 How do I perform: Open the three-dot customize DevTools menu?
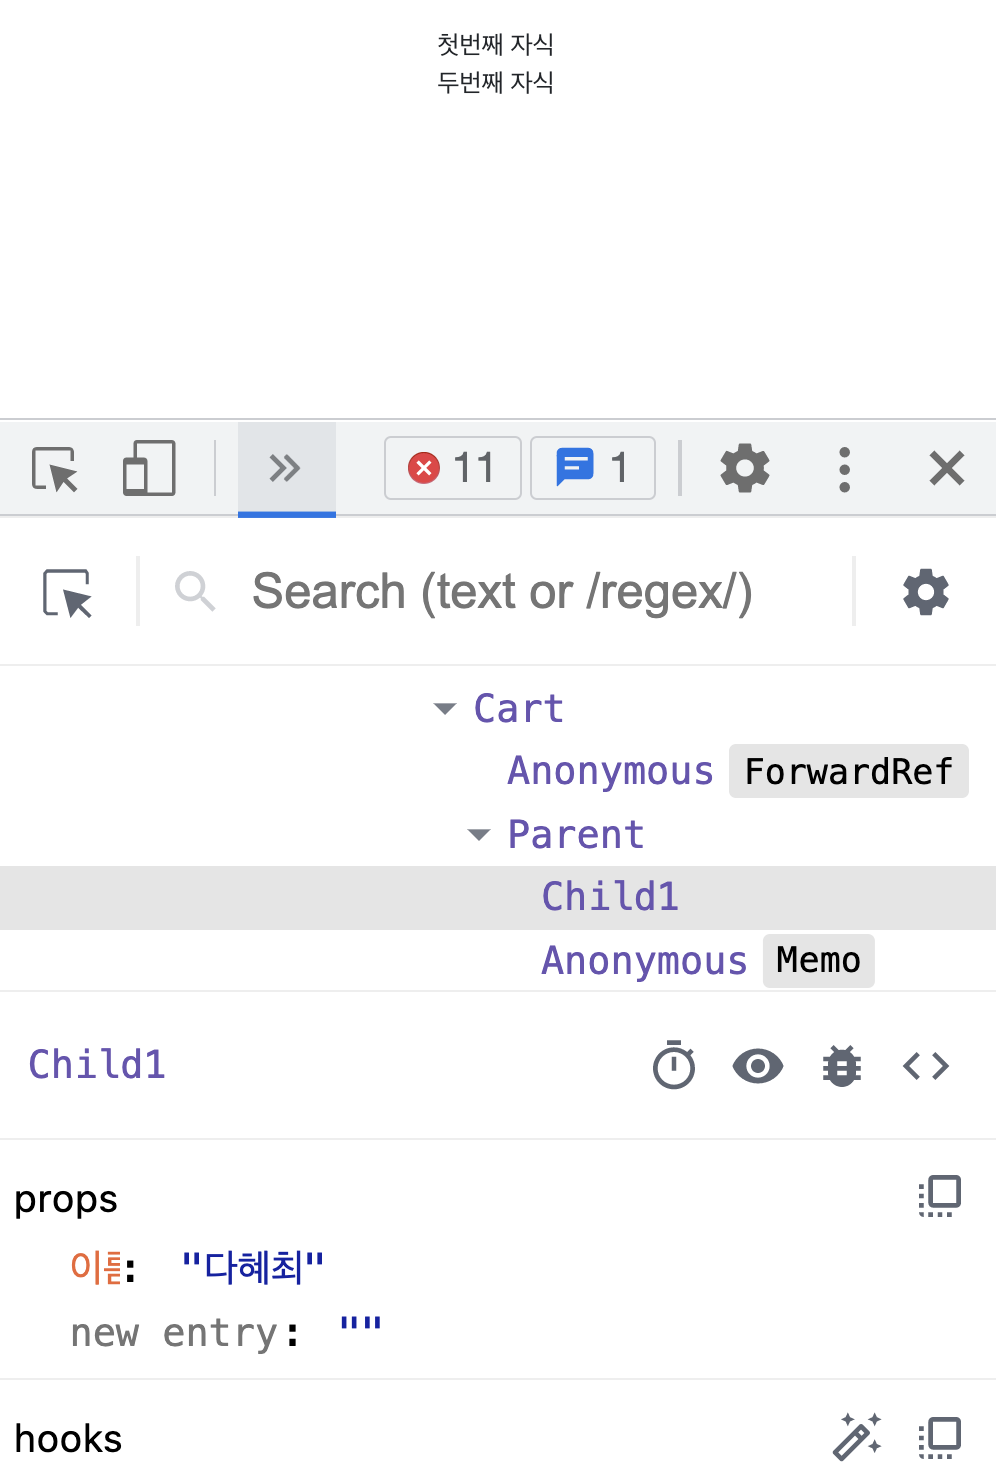(x=845, y=469)
